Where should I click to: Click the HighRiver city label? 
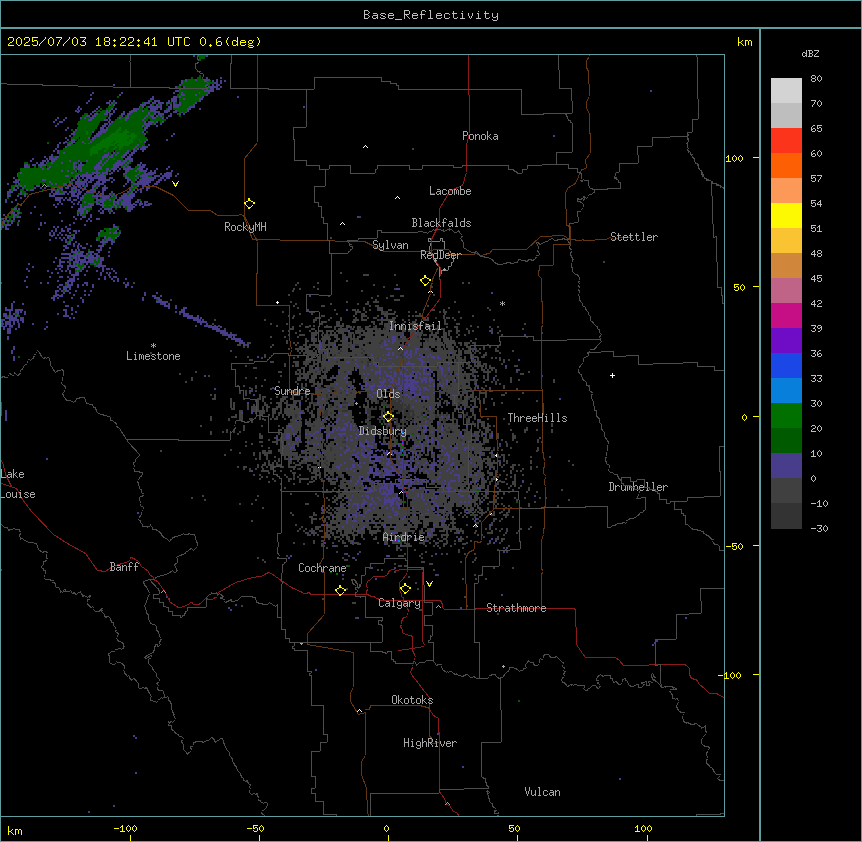pyautogui.click(x=430, y=743)
